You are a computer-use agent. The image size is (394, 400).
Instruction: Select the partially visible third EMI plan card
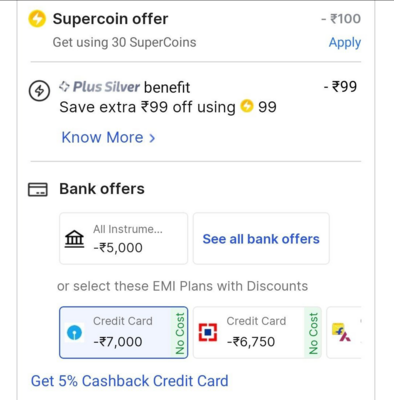344,333
